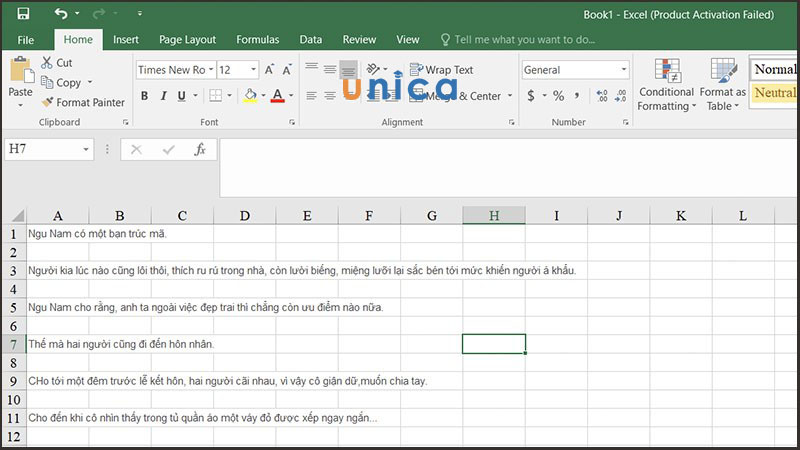Image resolution: width=800 pixels, height=450 pixels.
Task: Click the Select All corner triangle
Action: [17, 216]
